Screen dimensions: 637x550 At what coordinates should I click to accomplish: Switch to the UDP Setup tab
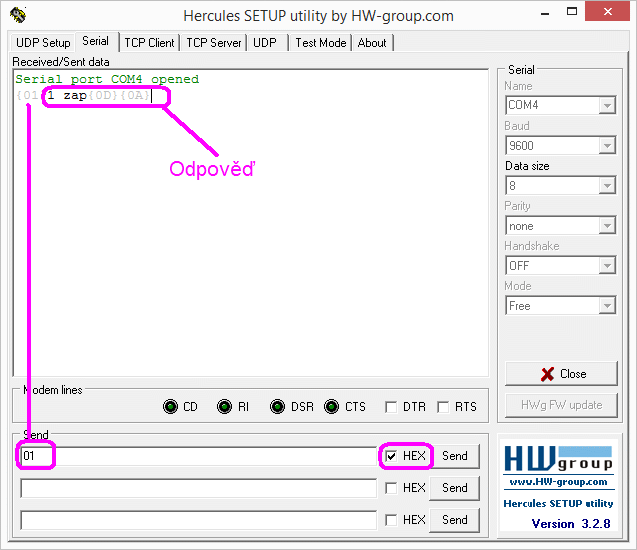click(x=43, y=43)
